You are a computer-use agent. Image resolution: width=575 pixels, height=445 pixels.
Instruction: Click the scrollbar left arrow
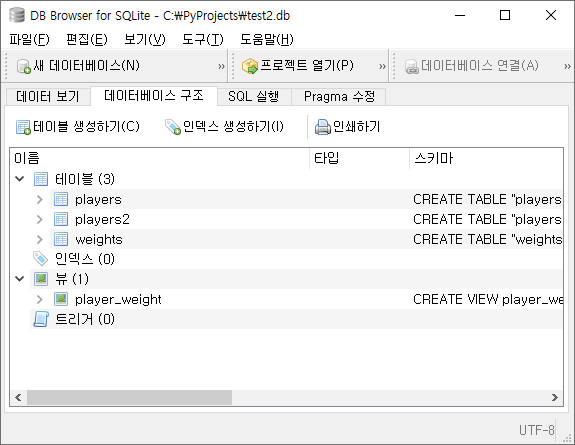pos(18,397)
